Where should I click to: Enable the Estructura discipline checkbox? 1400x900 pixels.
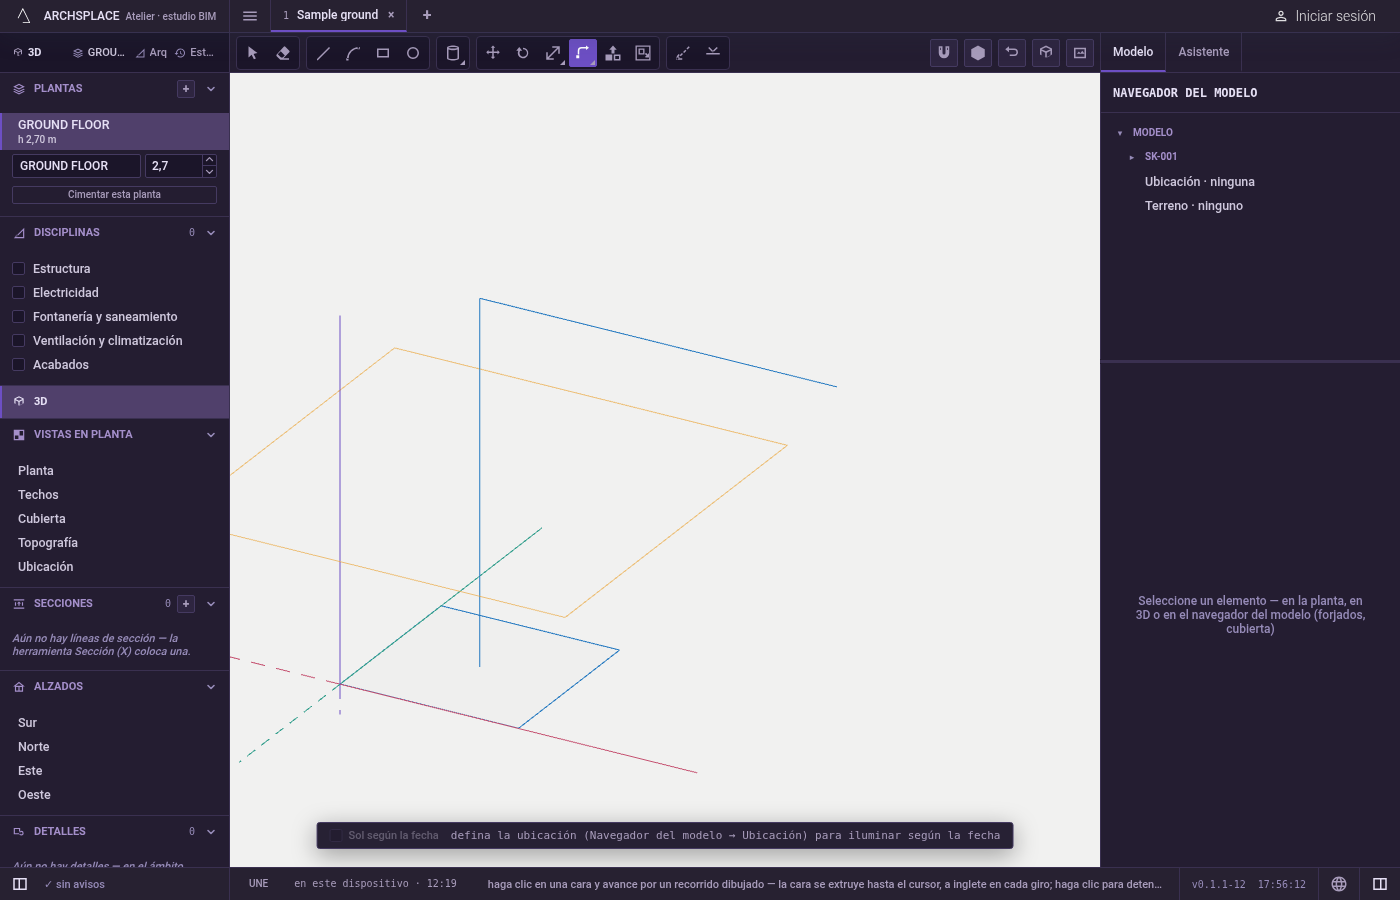click(18, 269)
